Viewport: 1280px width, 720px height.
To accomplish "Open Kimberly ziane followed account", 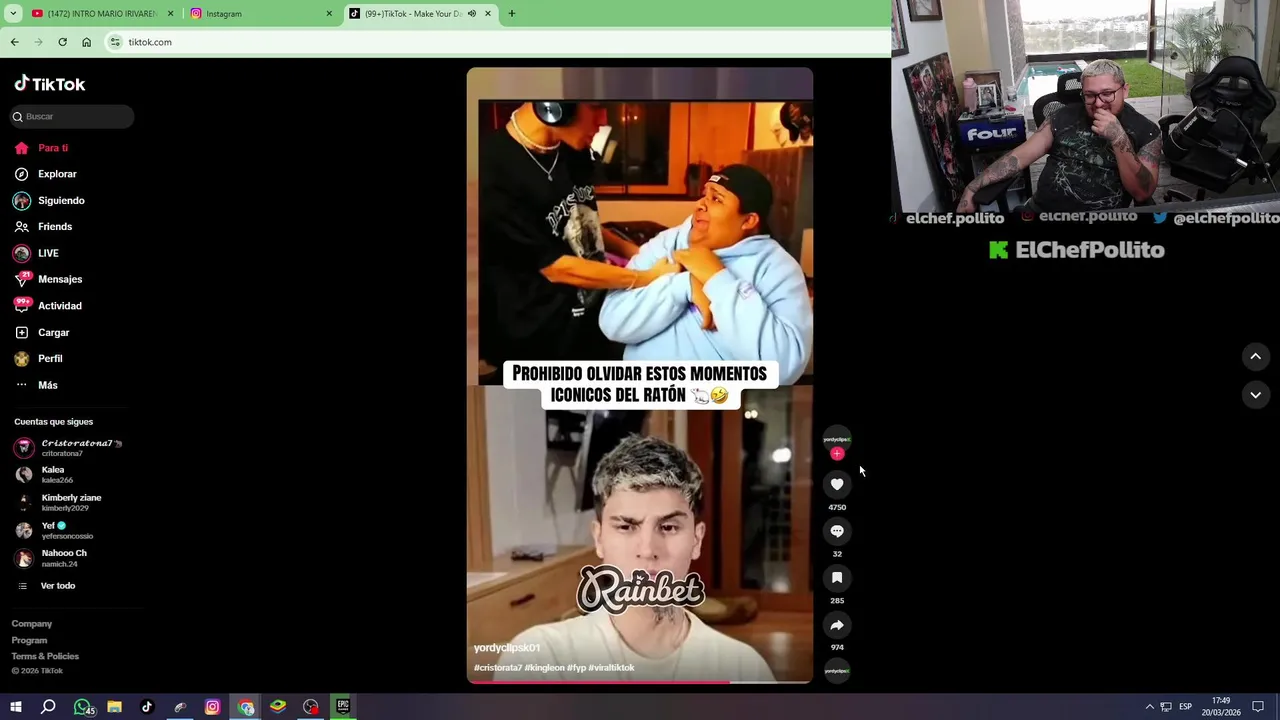I will coord(58,502).
